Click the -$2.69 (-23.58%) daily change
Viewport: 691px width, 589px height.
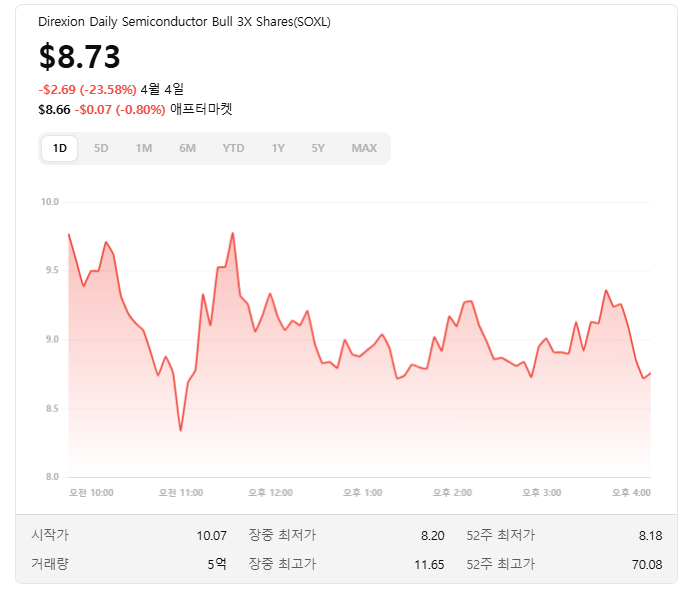(87, 90)
